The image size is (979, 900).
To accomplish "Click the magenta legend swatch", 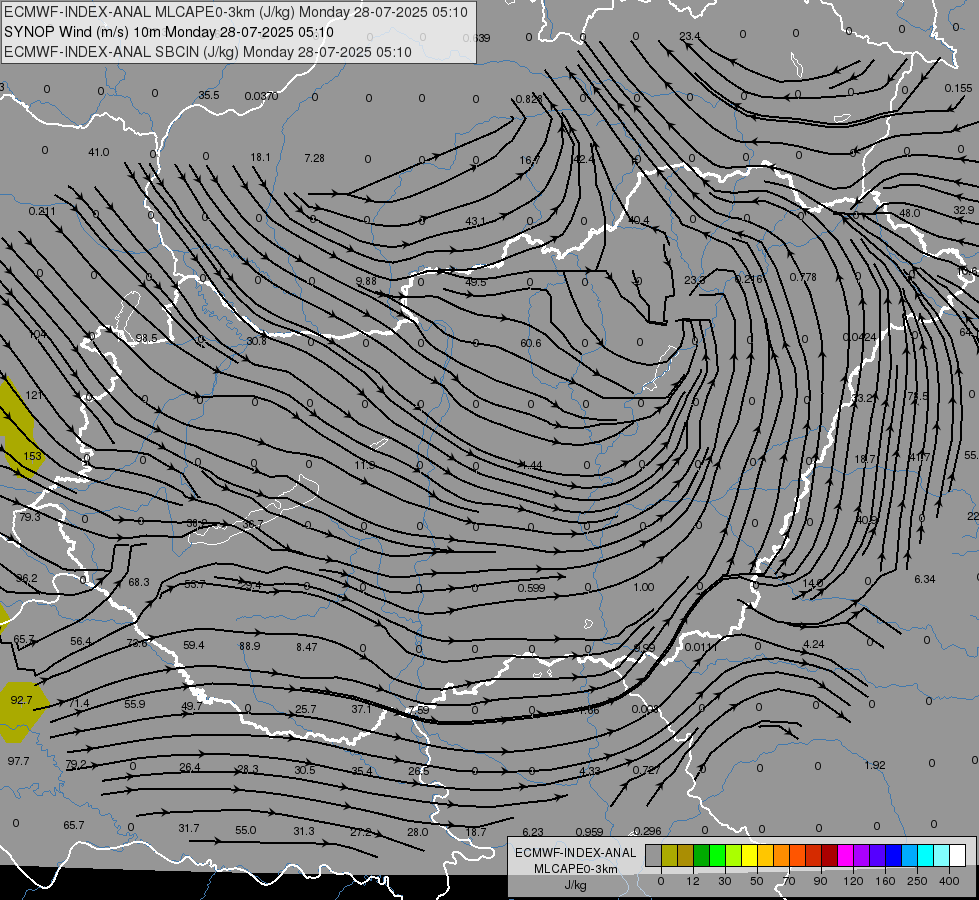I will click(x=846, y=855).
